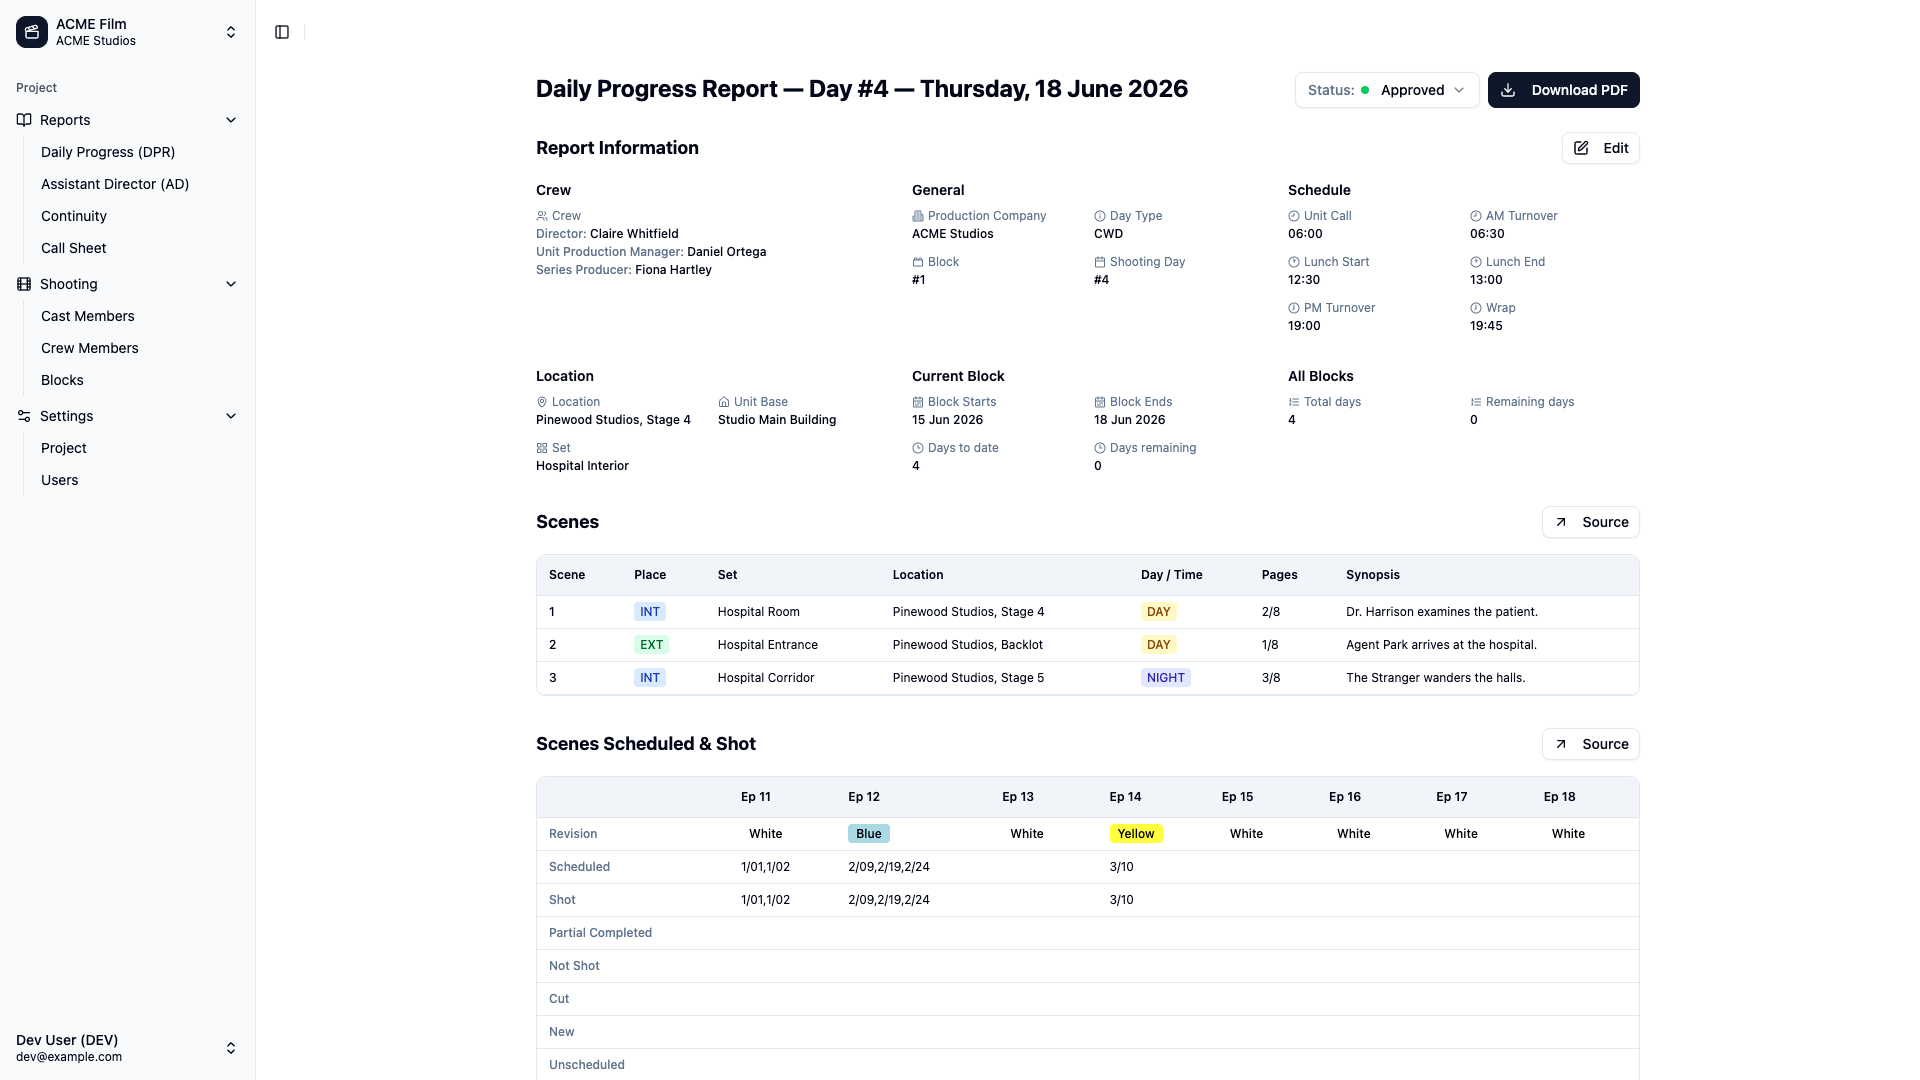The width and height of the screenshot is (1920, 1080).
Task: Click the Yellow revision swatch for Ep 14
Action: pyautogui.click(x=1136, y=834)
